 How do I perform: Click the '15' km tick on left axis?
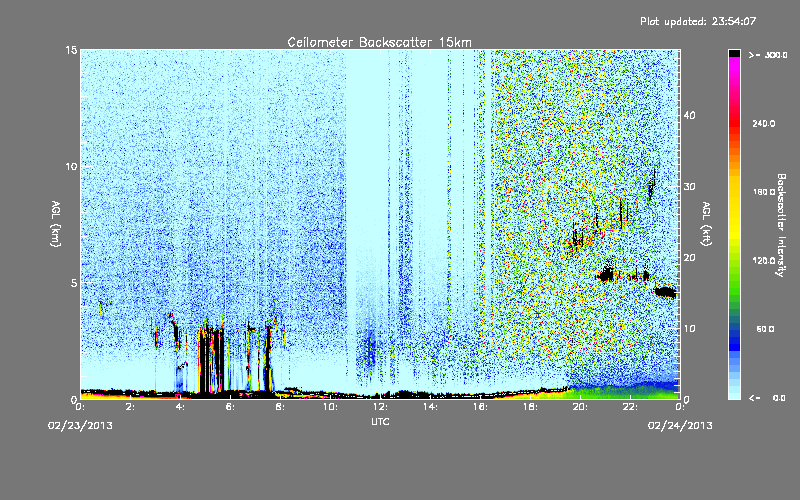[71, 50]
